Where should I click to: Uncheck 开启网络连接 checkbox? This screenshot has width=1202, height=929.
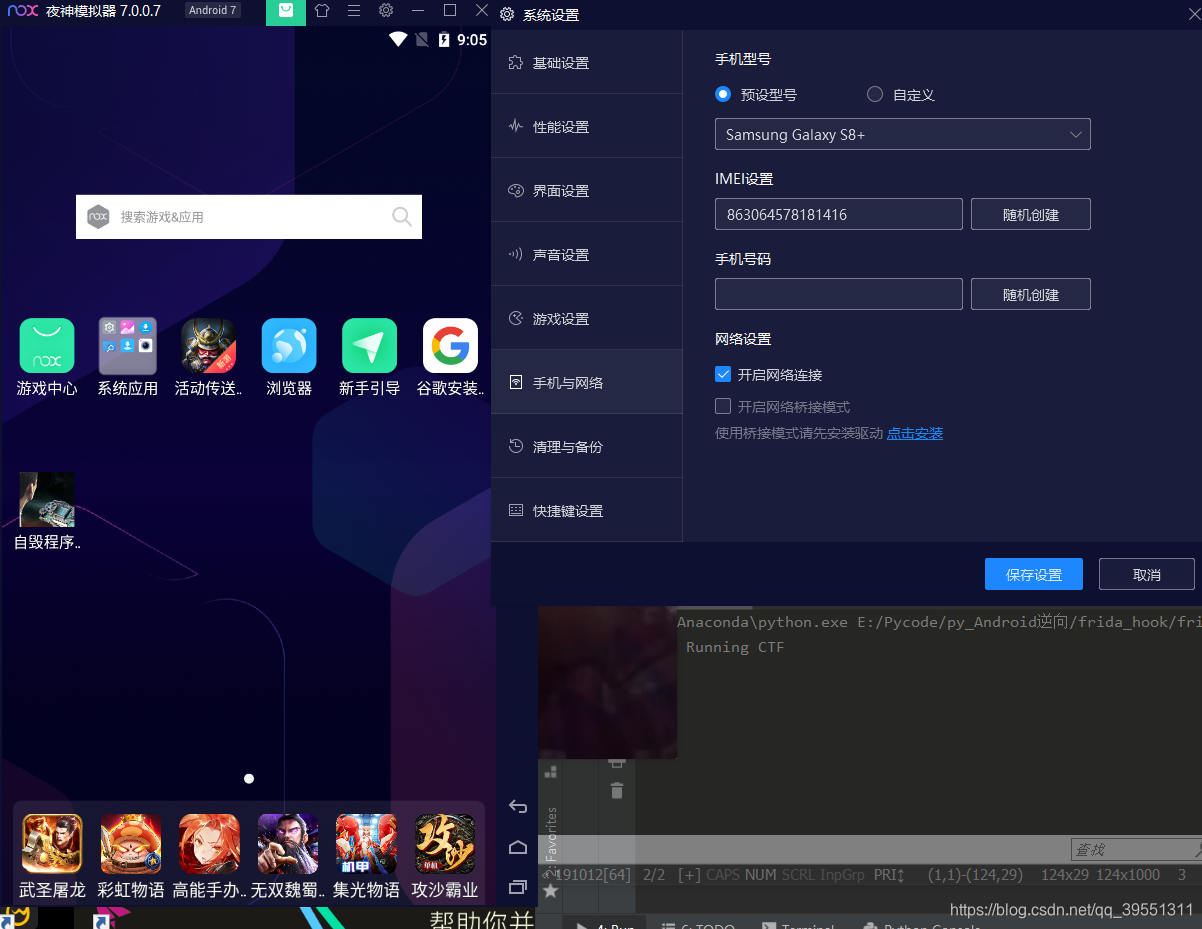pos(724,375)
